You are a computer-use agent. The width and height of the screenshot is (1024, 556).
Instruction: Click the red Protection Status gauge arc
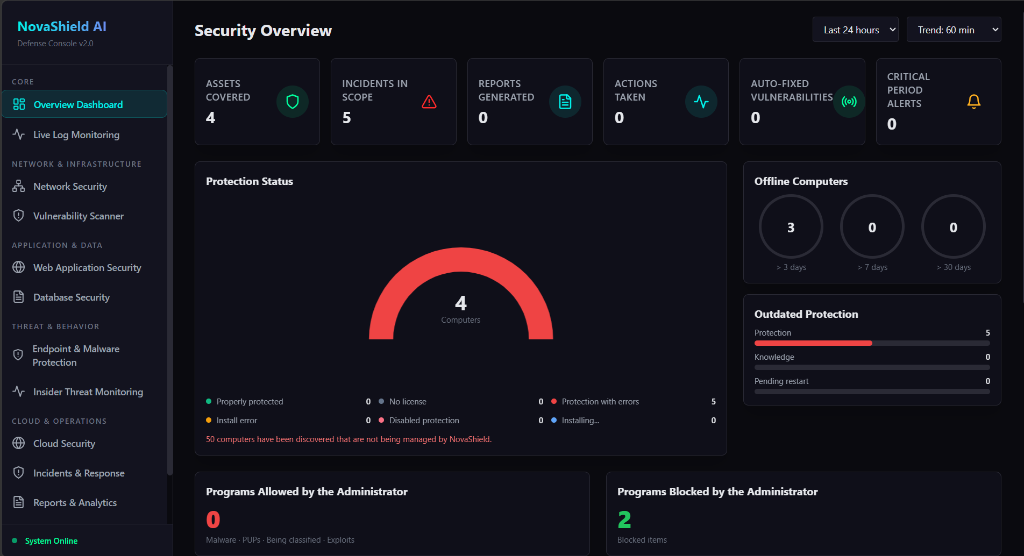coord(461,259)
